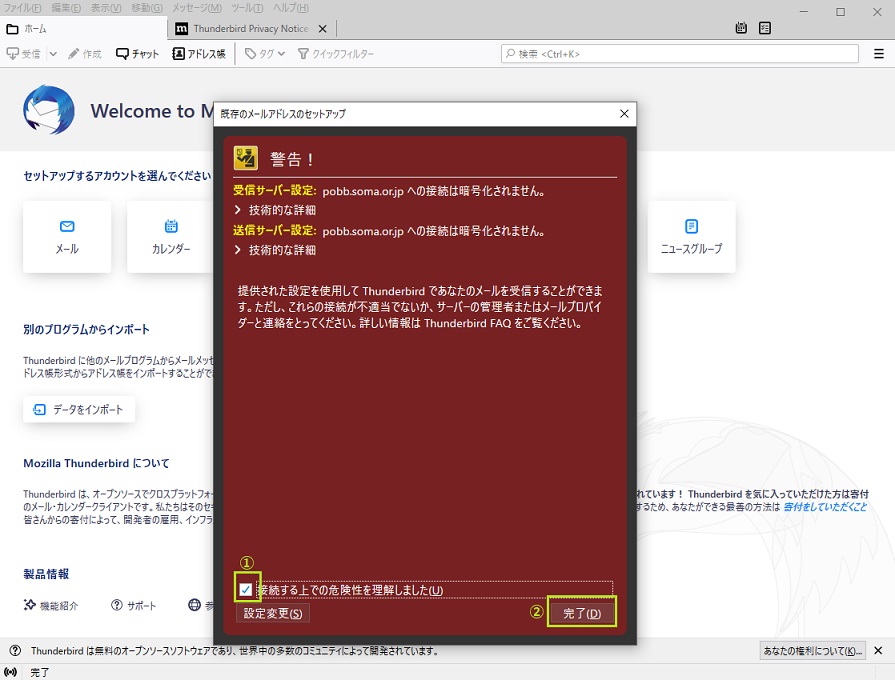Click the Write (作成) toolbar button
This screenshot has width=895, height=680.
pyautogui.click(x=84, y=54)
